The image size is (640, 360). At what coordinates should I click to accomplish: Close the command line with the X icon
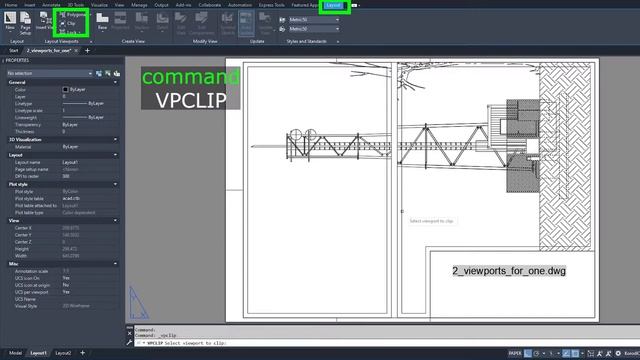click(129, 333)
